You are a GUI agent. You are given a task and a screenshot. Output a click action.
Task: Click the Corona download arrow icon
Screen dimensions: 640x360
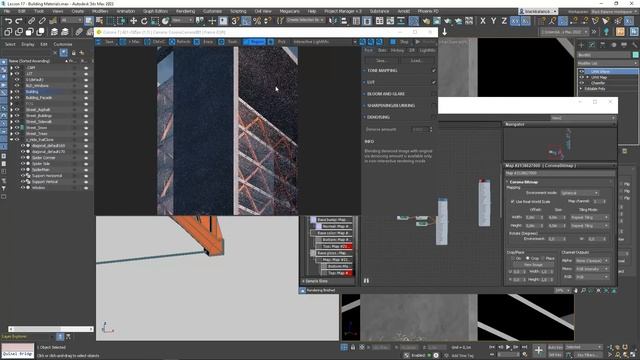click(444, 31)
